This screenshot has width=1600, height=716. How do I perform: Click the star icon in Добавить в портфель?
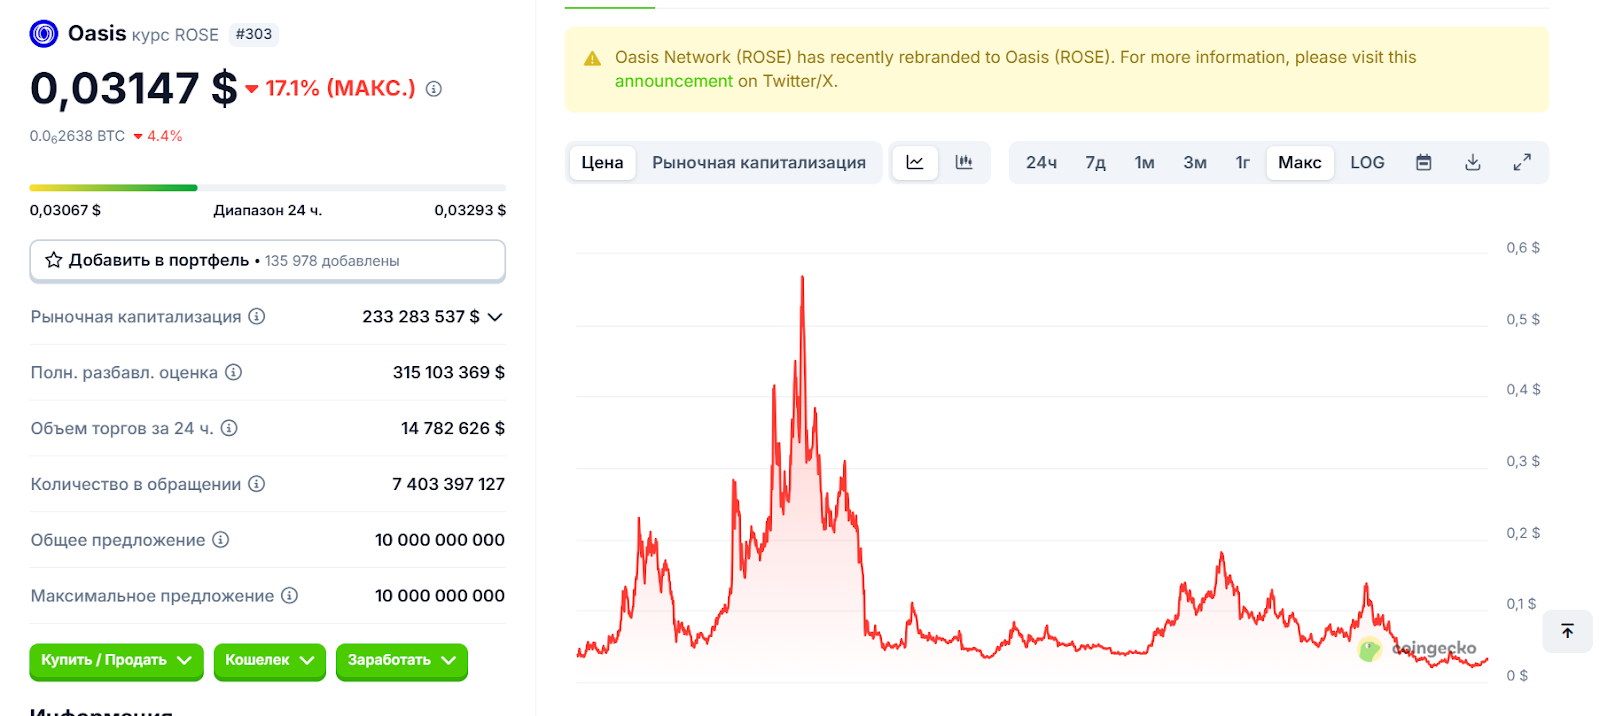click(x=54, y=260)
